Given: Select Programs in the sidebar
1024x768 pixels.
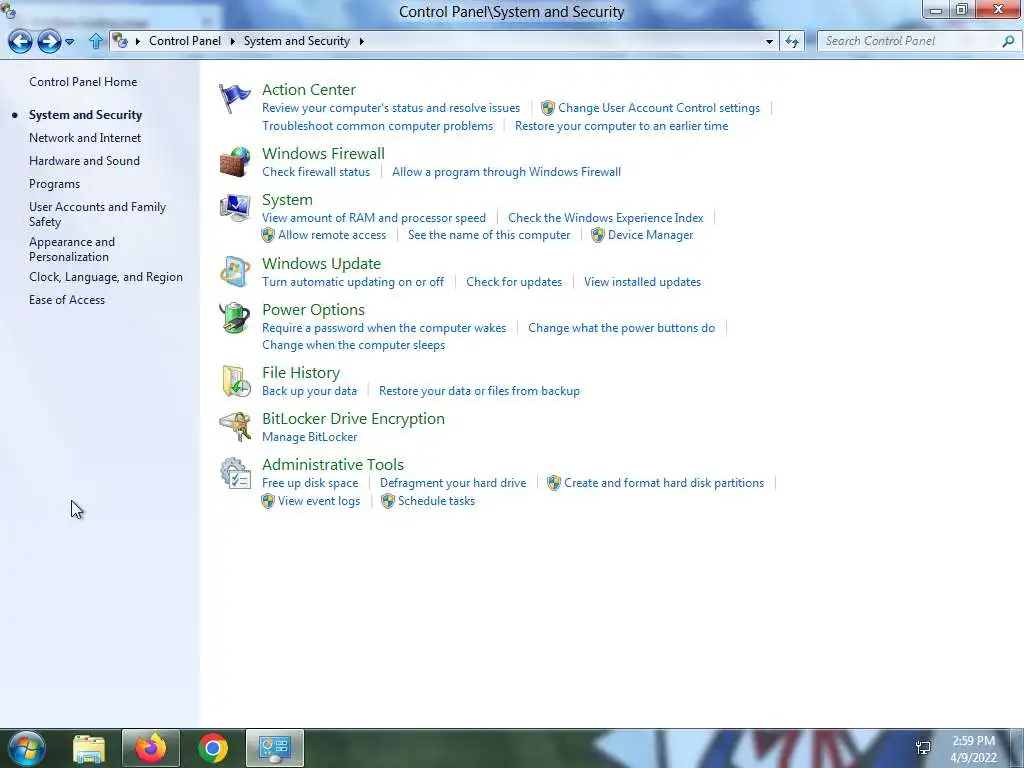Looking at the screenshot, I should [54, 184].
